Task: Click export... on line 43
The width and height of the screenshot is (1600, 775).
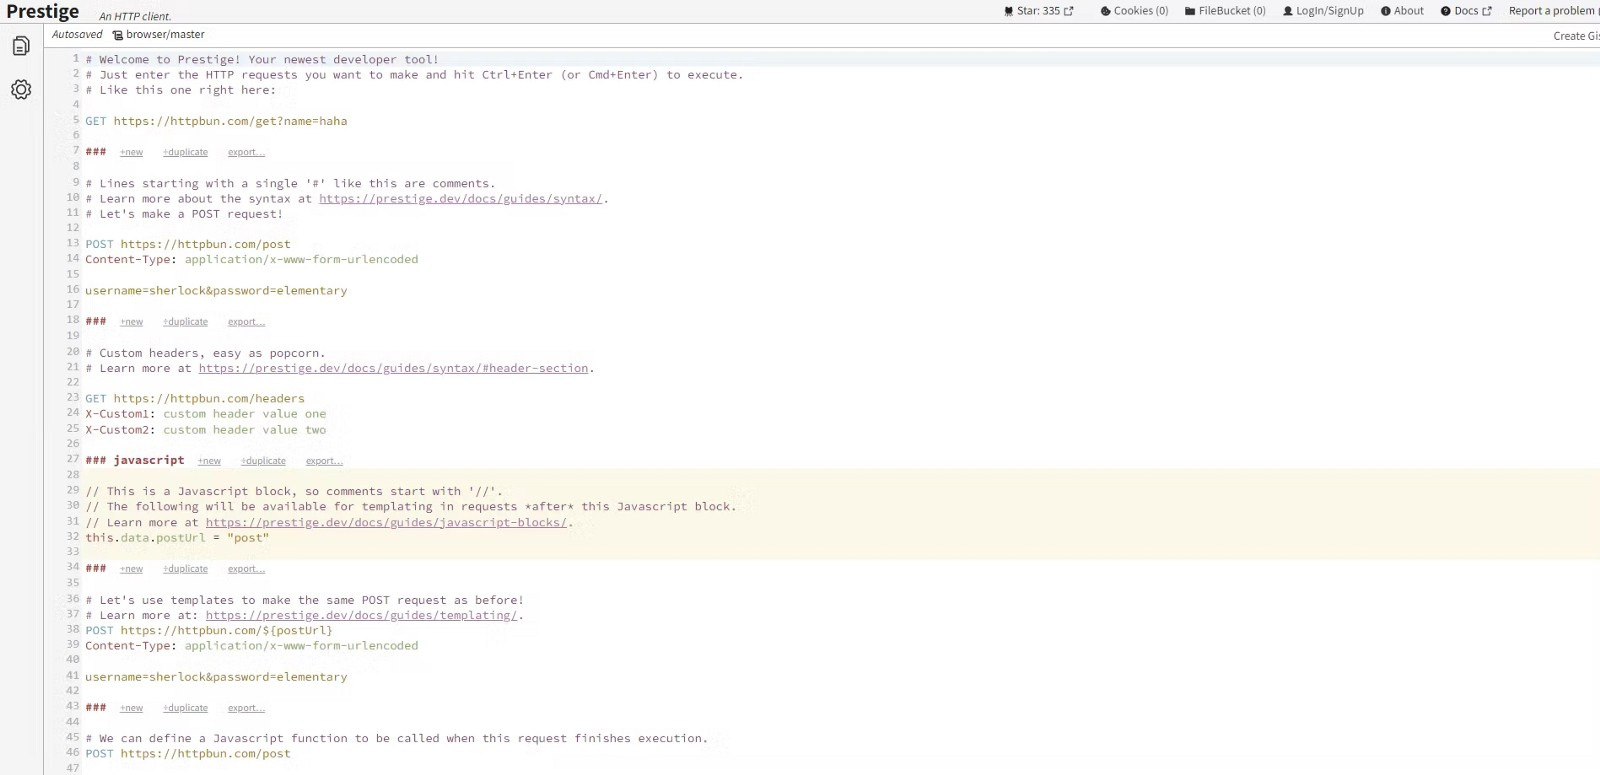Action: point(246,708)
